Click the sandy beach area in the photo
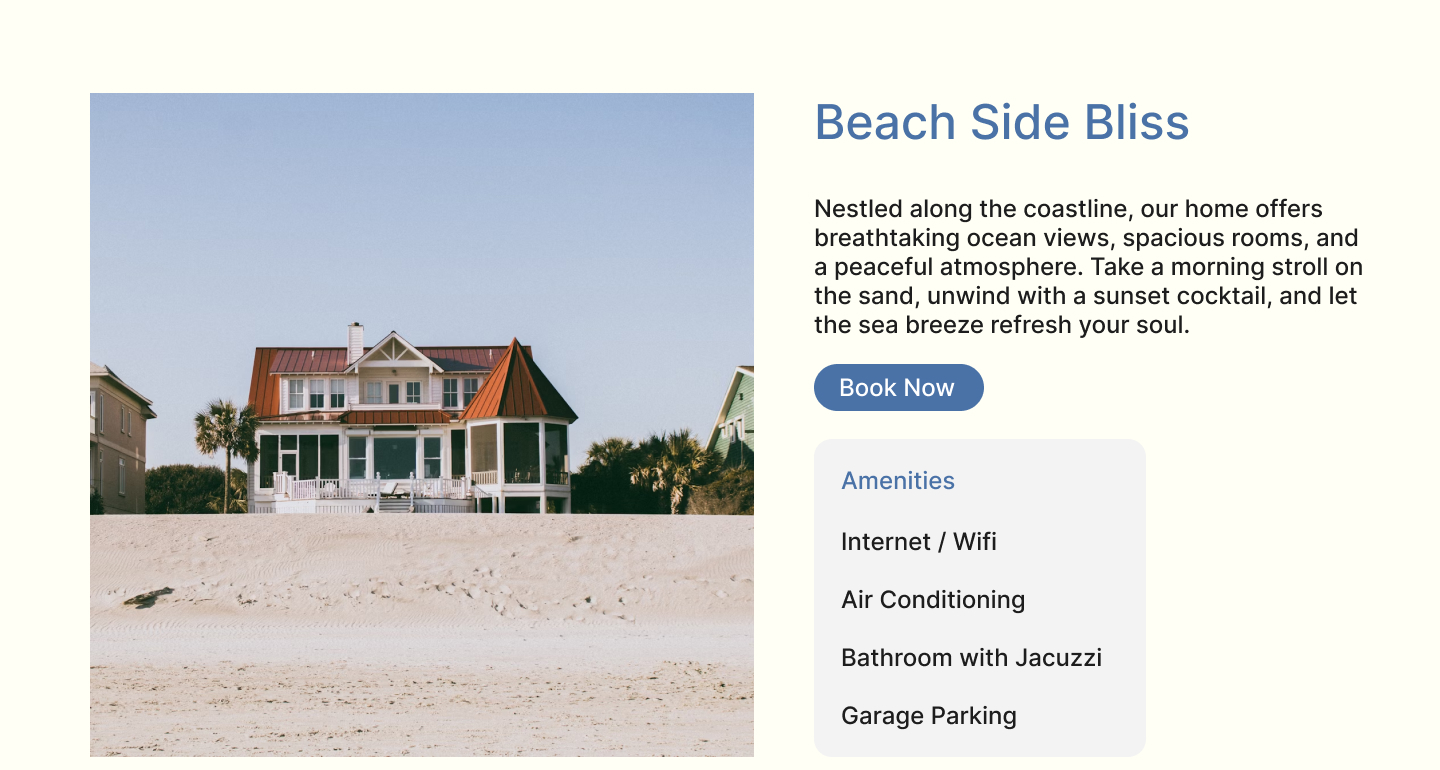The image size is (1440, 770). [x=422, y=636]
